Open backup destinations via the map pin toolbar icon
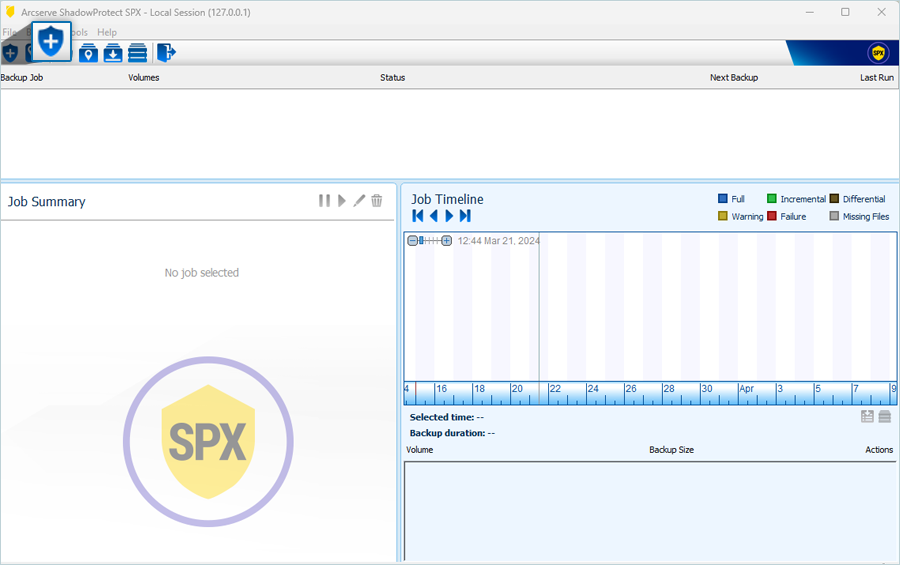The image size is (900, 565). tap(88, 53)
